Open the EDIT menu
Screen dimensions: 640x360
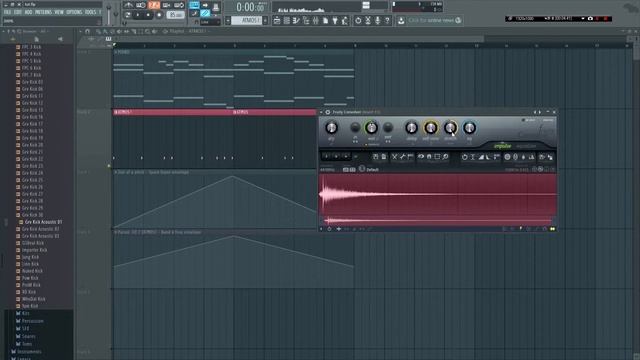(x=18, y=12)
